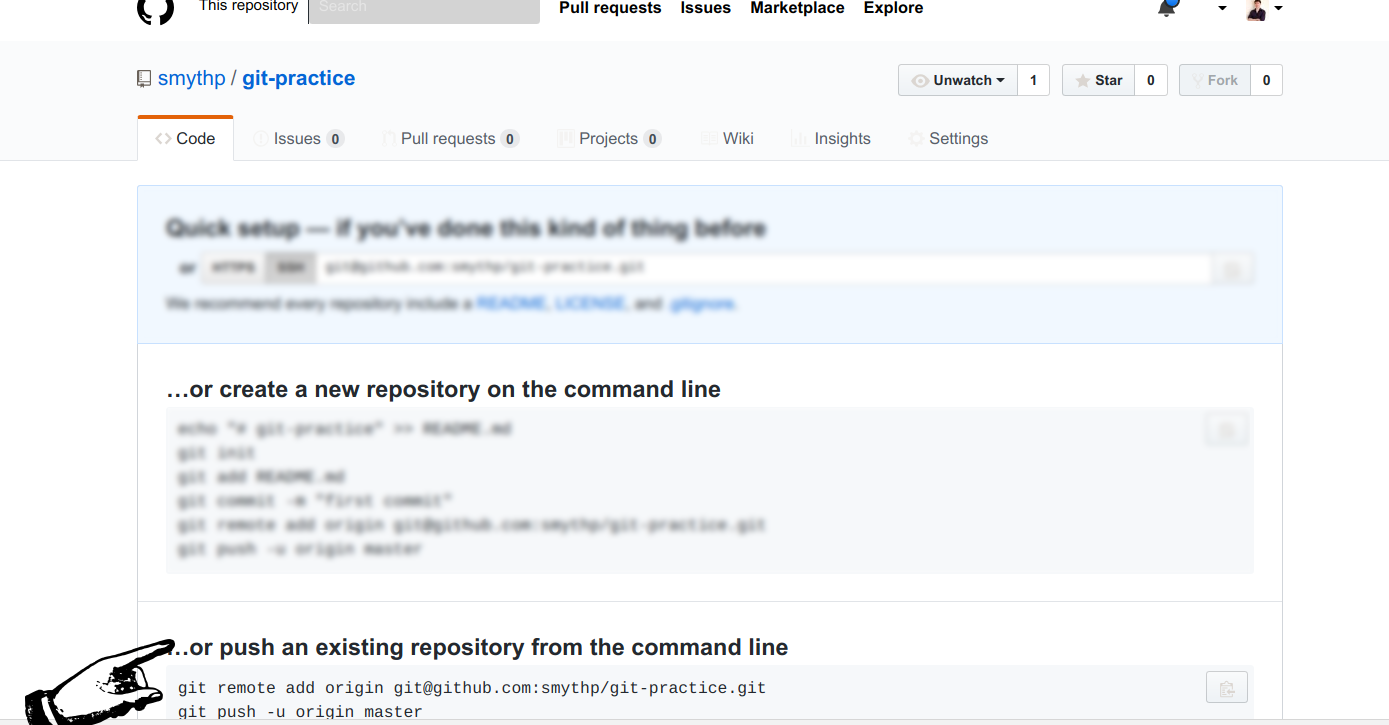Switch to the repository Pull requests tab
This screenshot has width=1389, height=725.
click(450, 138)
